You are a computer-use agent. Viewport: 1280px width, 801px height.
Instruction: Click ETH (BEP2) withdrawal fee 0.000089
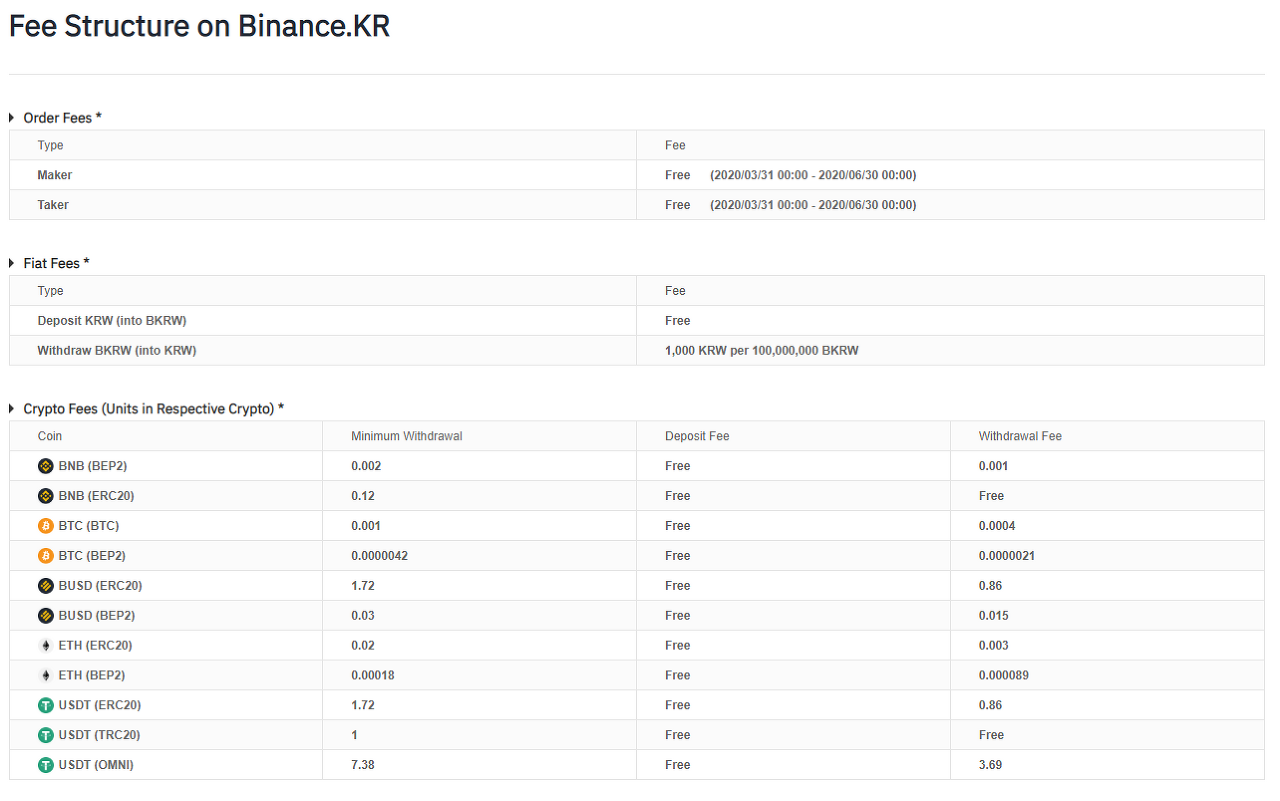click(1004, 676)
